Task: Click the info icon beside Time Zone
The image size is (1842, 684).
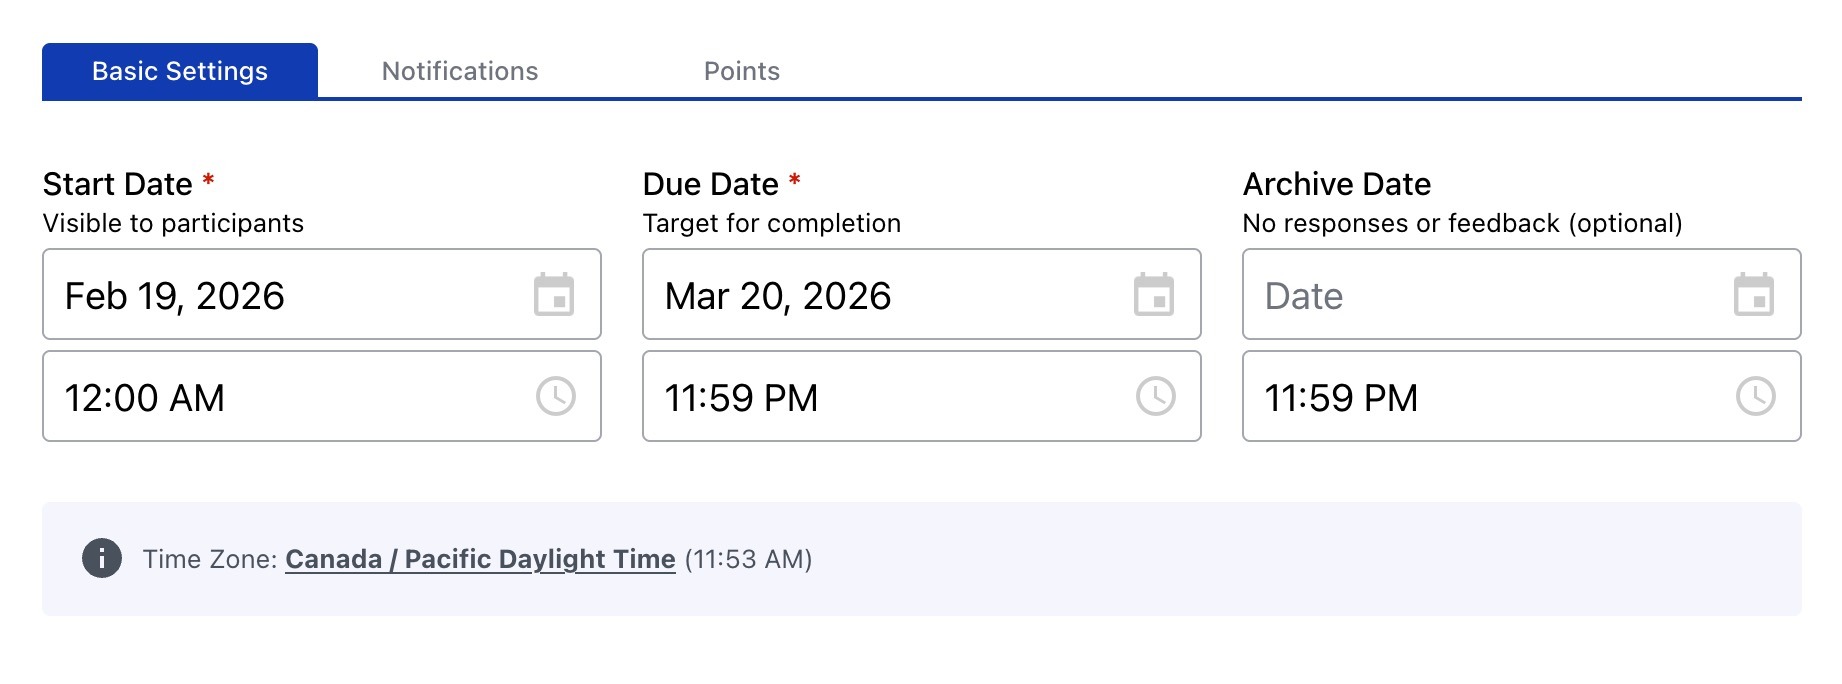Action: 102,558
